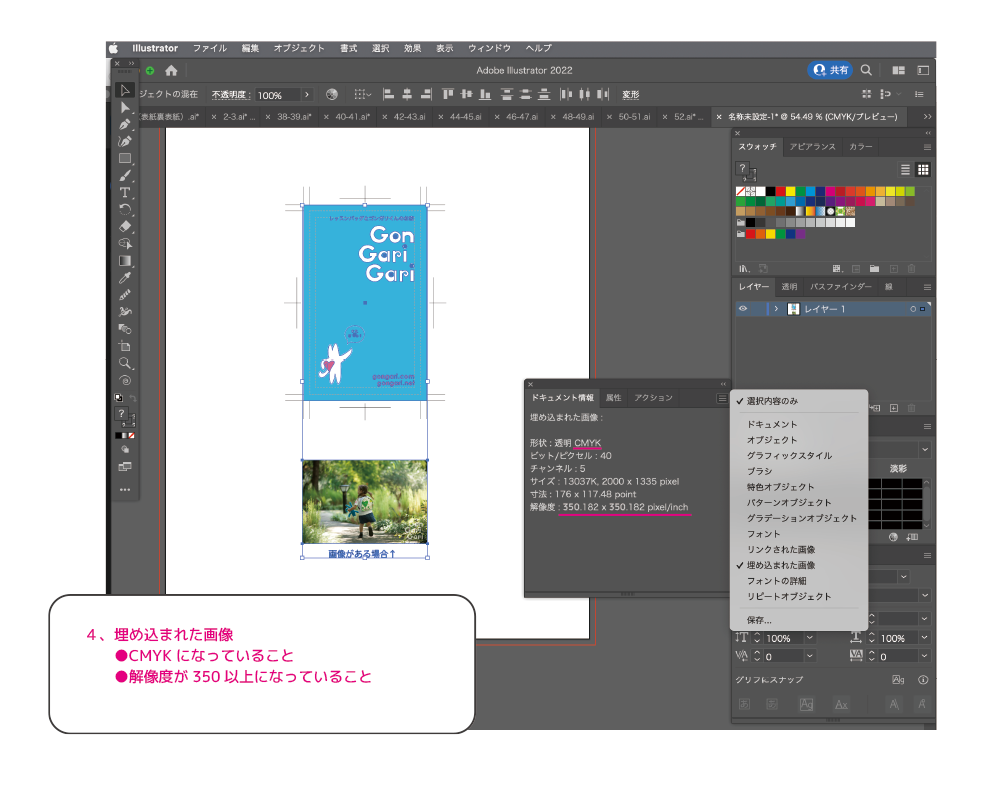
Task: Toggle 埋め込まれた画像 menu option
Action: coord(798,565)
